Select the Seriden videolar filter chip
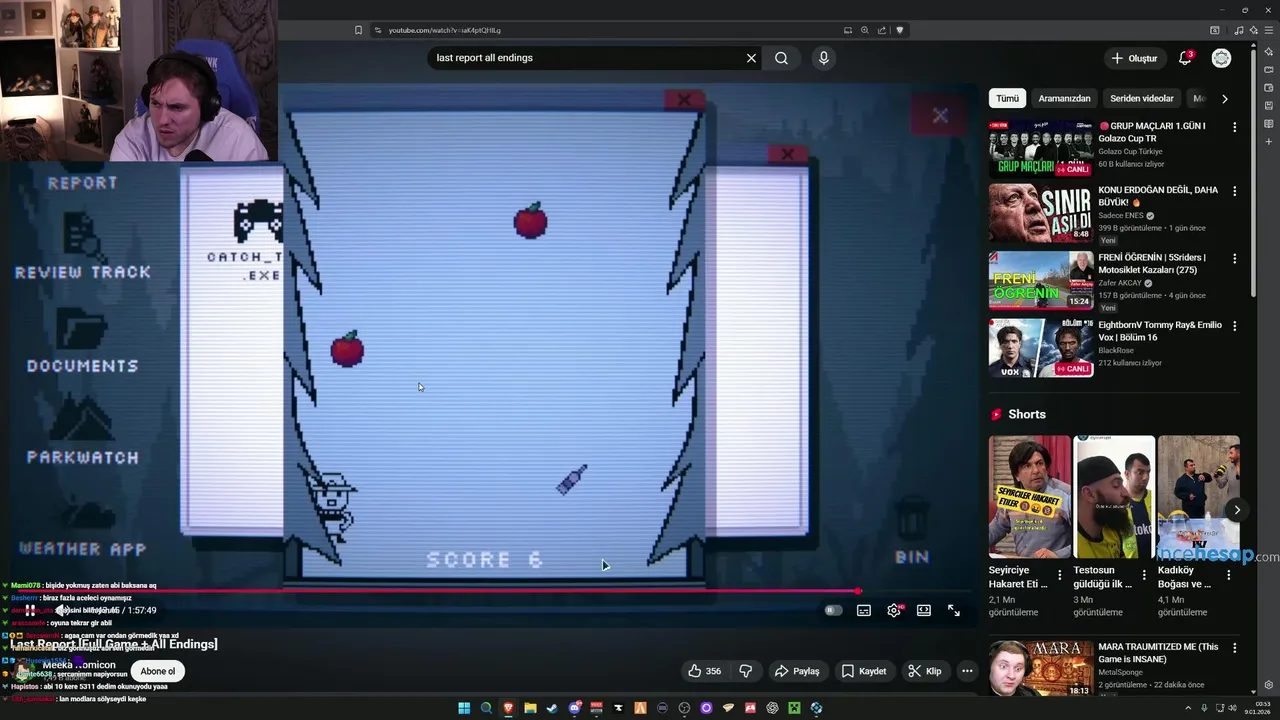The height and width of the screenshot is (720, 1280). [x=1142, y=98]
